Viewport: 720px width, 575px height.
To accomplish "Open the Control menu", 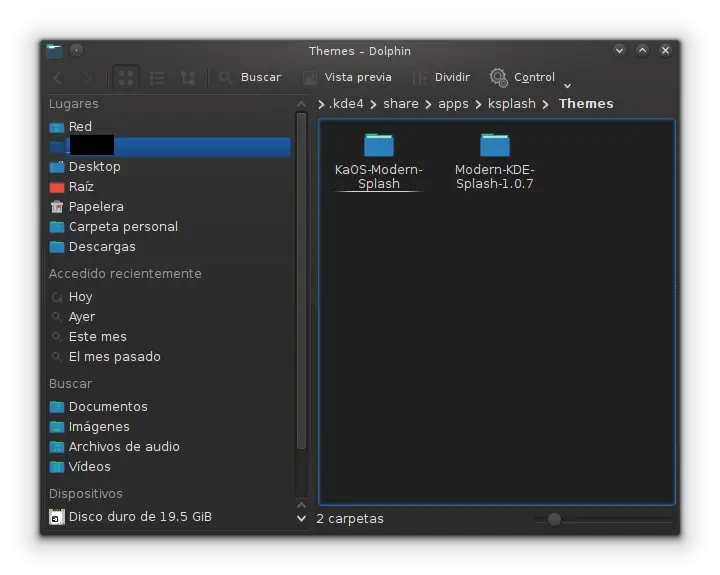I will coord(523,77).
